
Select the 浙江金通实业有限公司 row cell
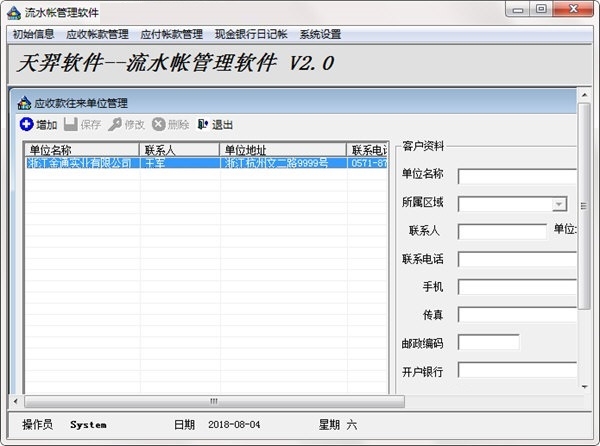[x=82, y=163]
